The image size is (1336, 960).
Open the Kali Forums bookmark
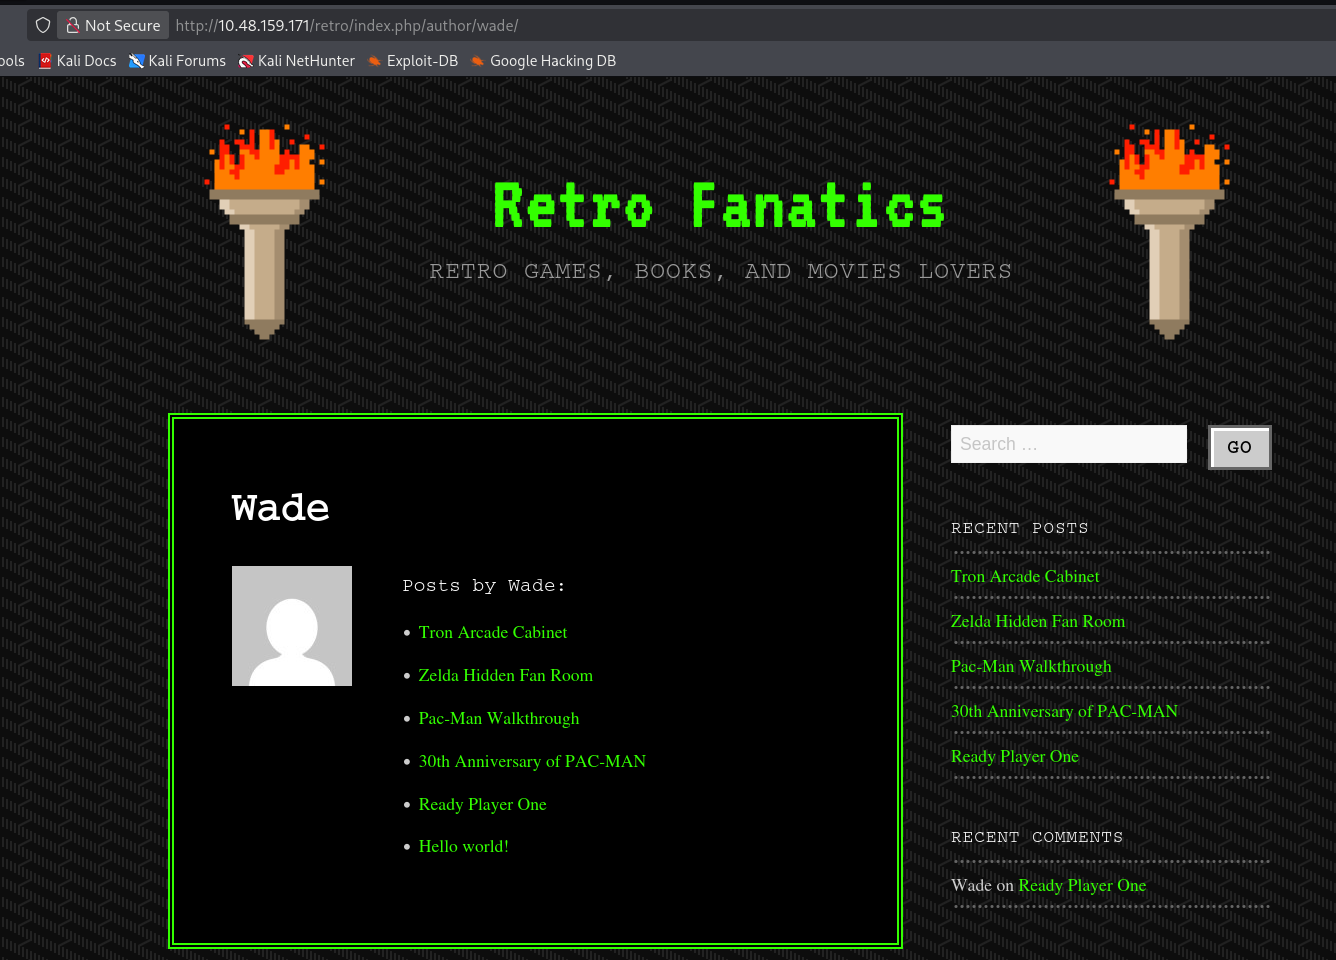tap(178, 61)
